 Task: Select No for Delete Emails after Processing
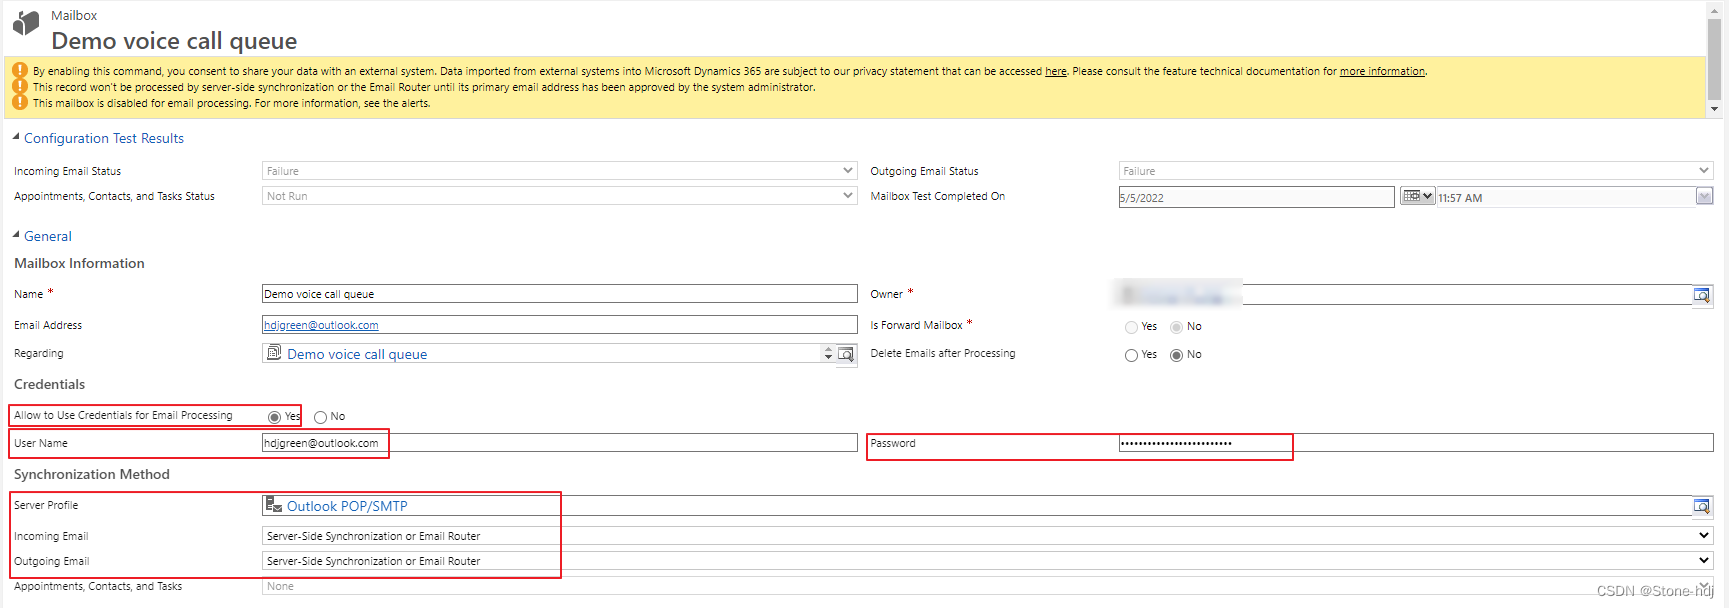(x=1176, y=355)
